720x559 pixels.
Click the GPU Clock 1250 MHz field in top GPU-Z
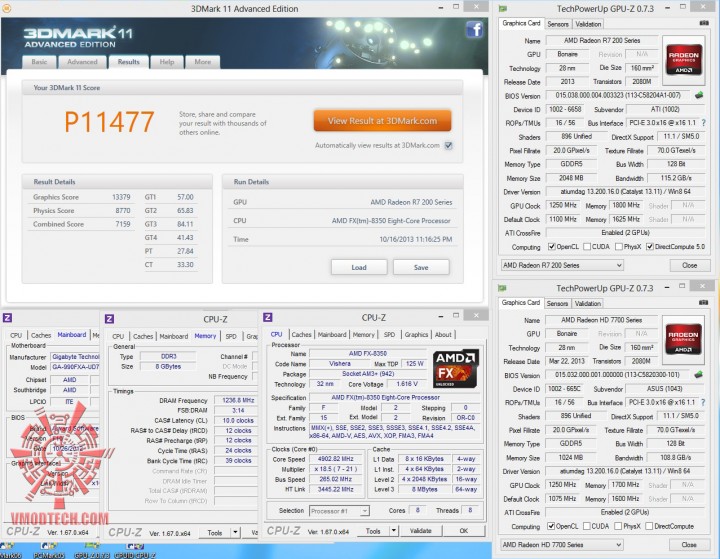coord(562,205)
